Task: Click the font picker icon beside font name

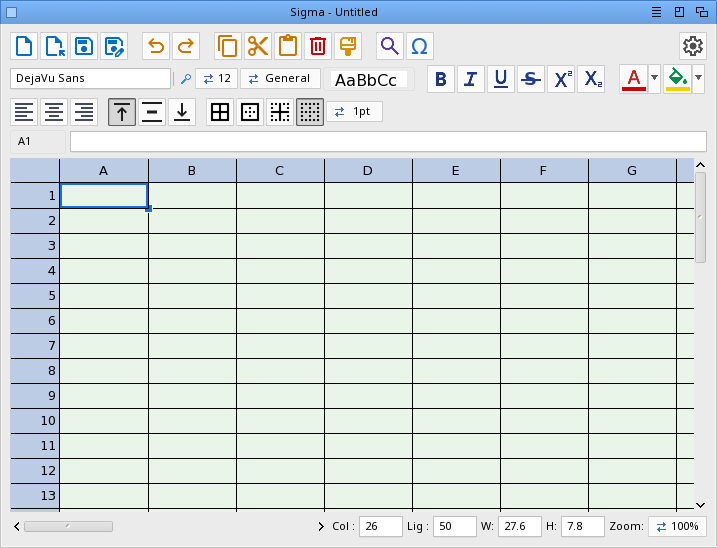Action: [185, 79]
